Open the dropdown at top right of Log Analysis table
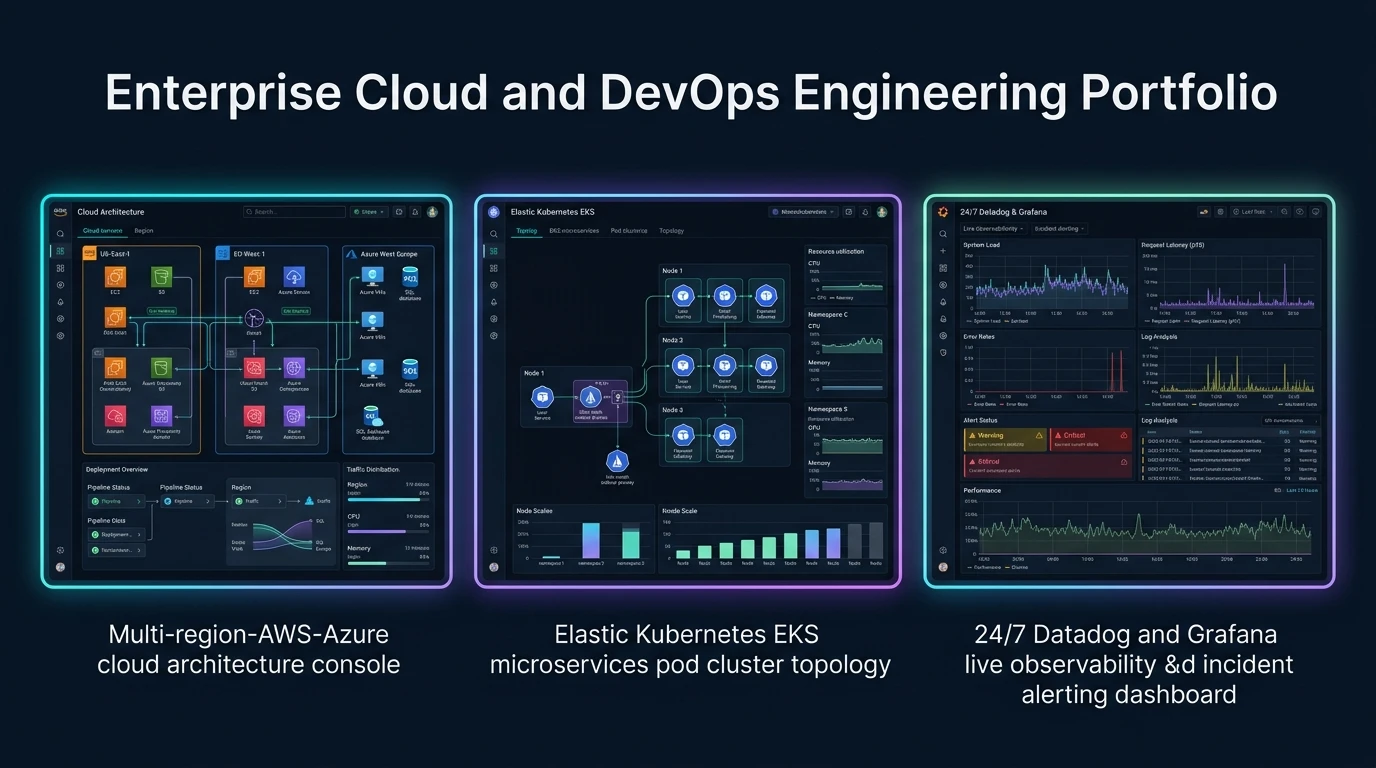This screenshot has height=768, width=1376. pyautogui.click(x=1291, y=421)
